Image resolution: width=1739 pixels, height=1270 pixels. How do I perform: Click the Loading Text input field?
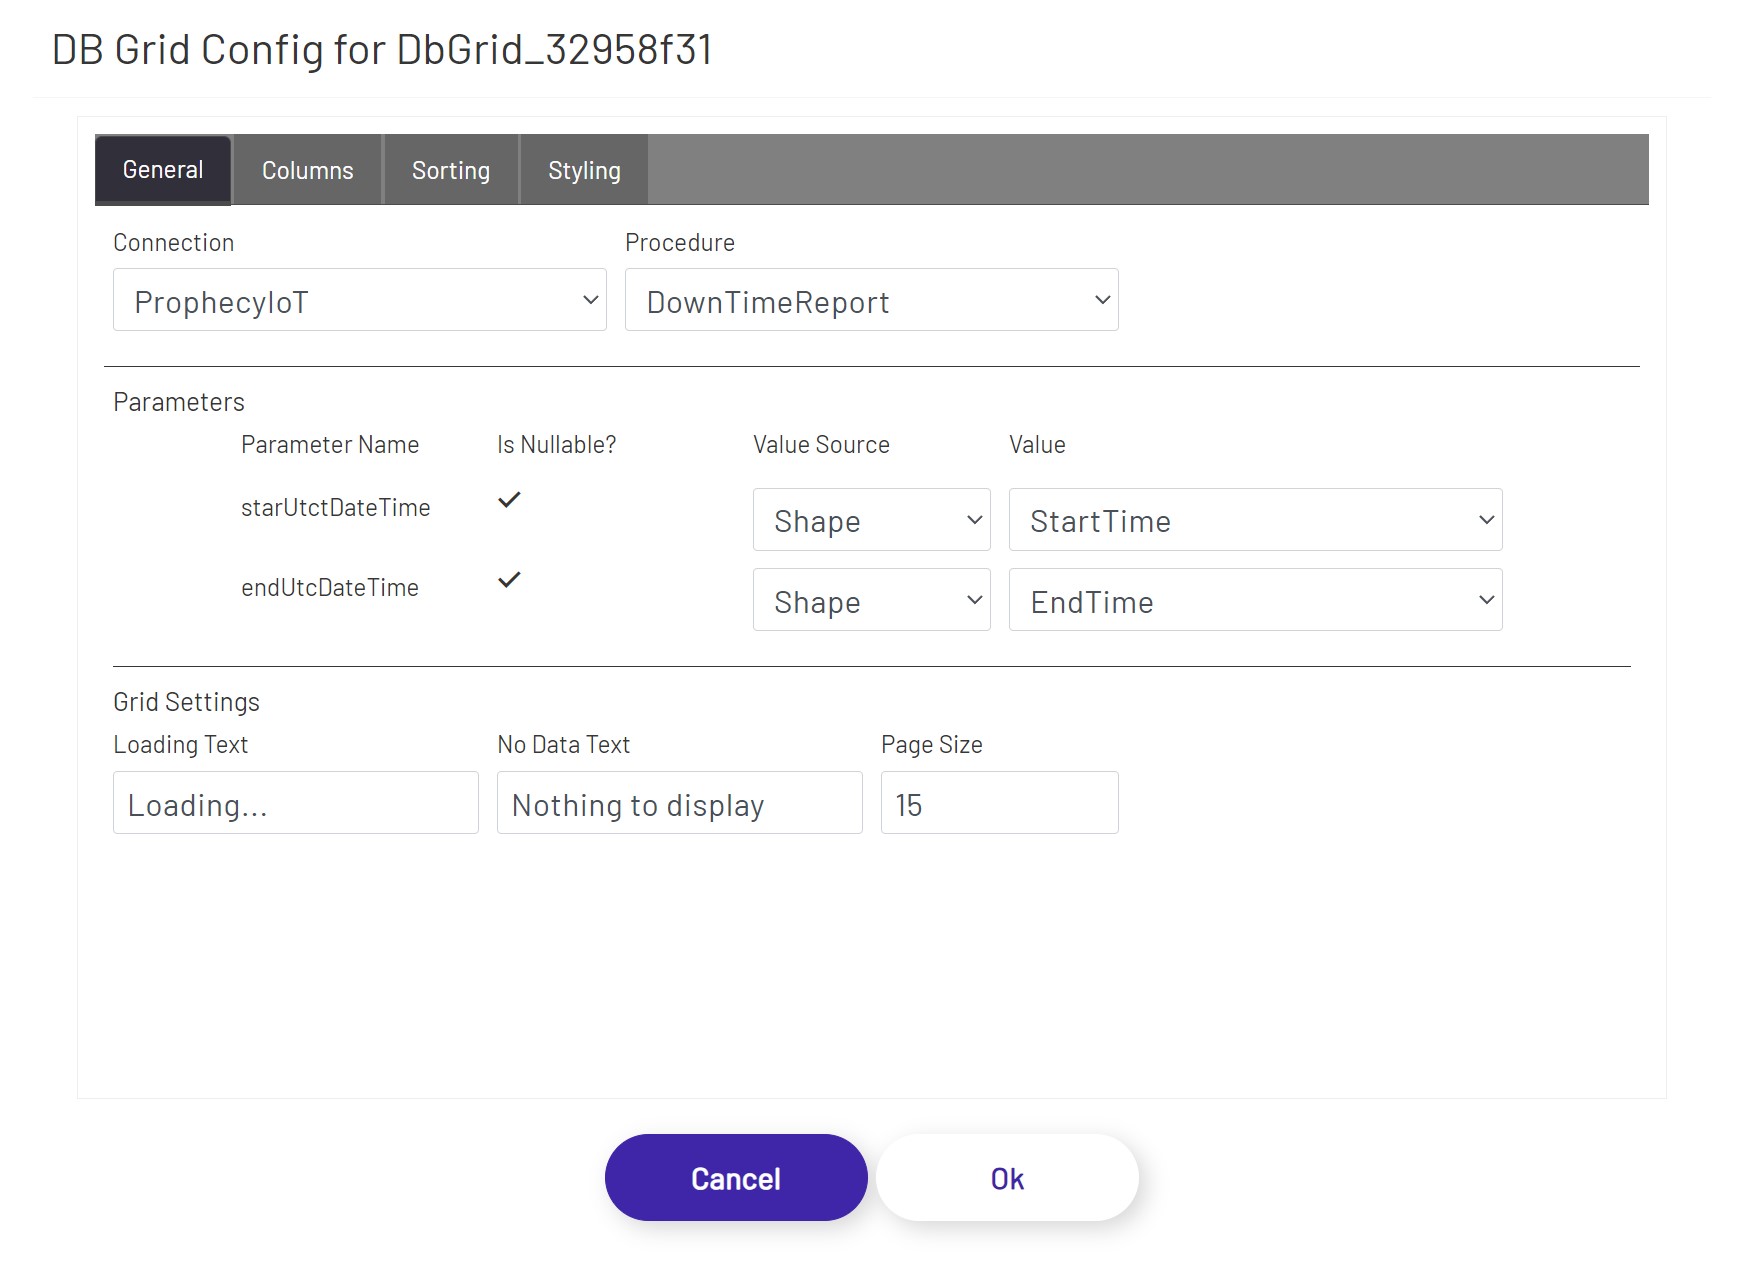click(x=295, y=802)
